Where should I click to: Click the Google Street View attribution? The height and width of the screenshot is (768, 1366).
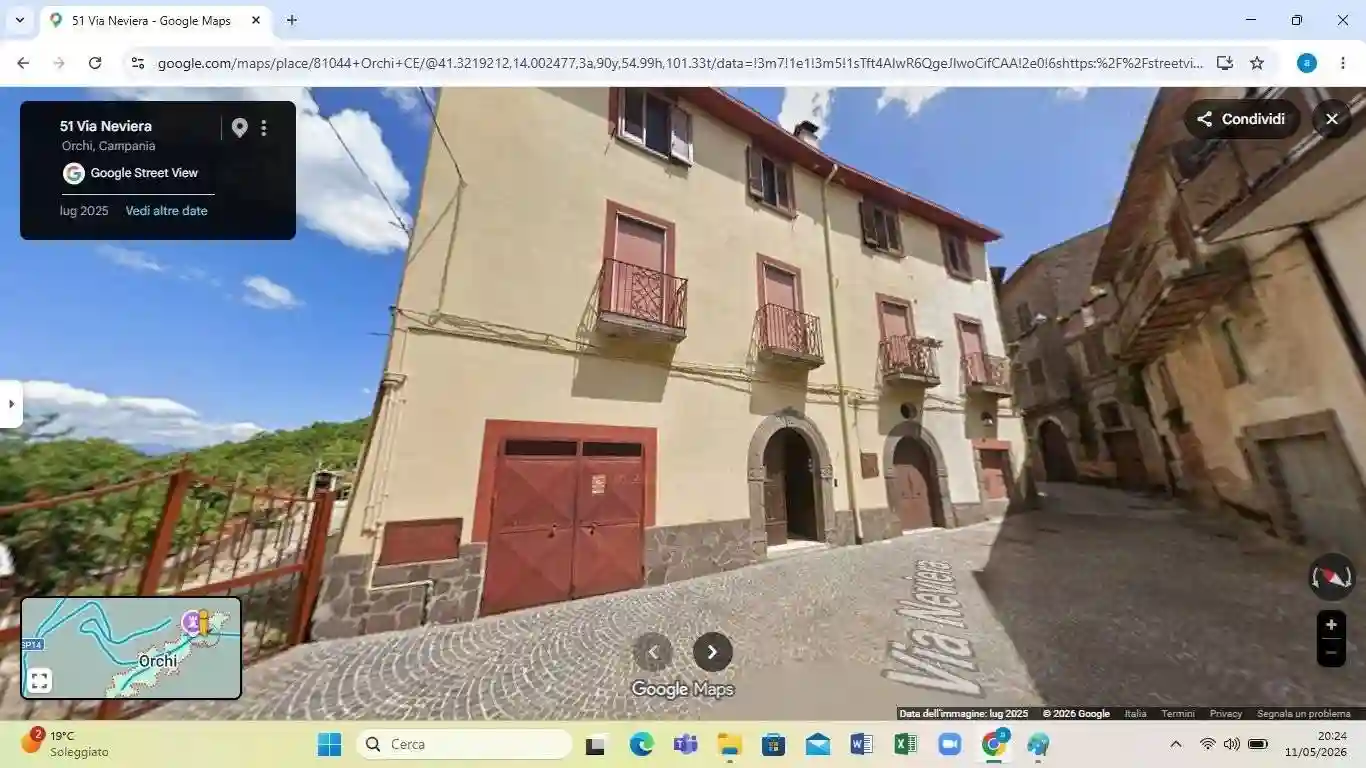(x=131, y=173)
